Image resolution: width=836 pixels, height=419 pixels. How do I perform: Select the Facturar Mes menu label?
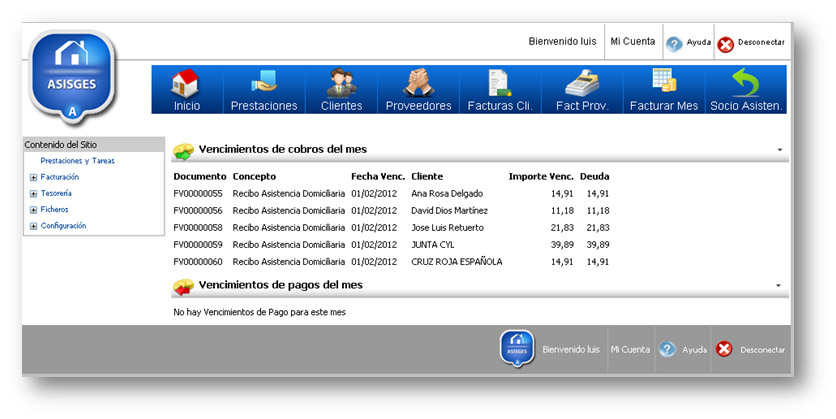click(664, 106)
